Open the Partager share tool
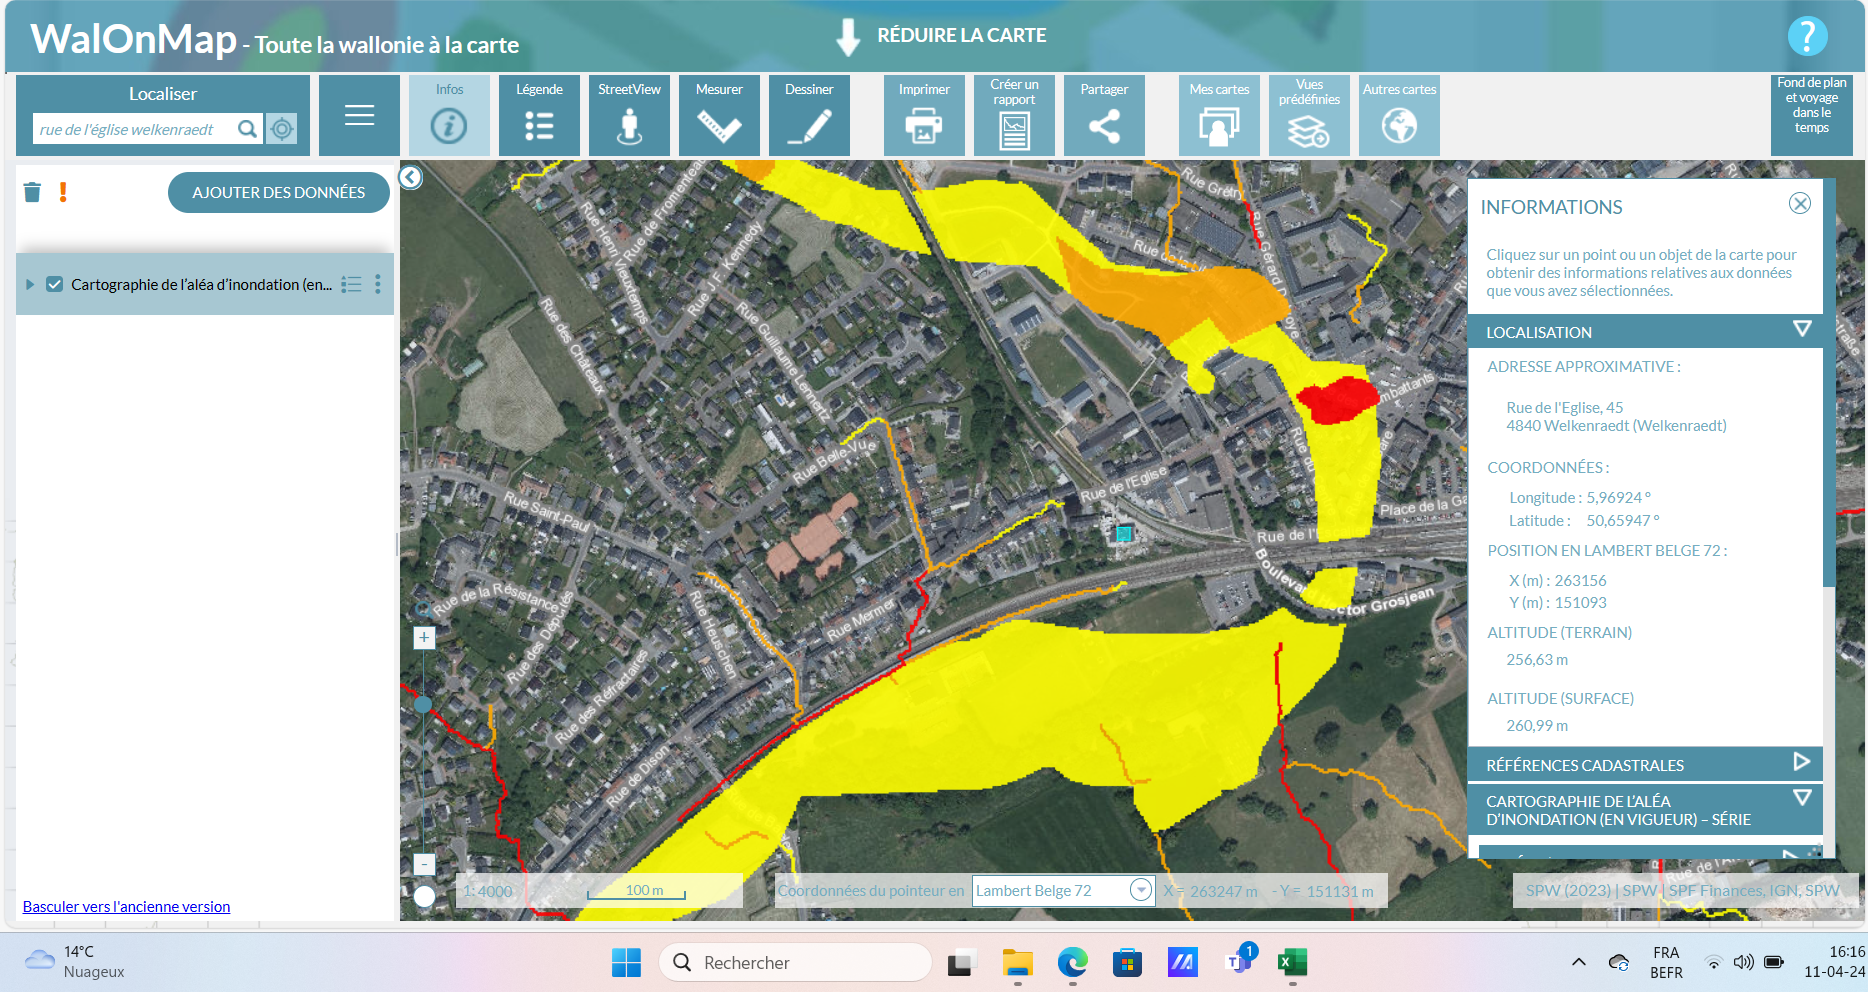Image resolution: width=1868 pixels, height=992 pixels. [1104, 115]
